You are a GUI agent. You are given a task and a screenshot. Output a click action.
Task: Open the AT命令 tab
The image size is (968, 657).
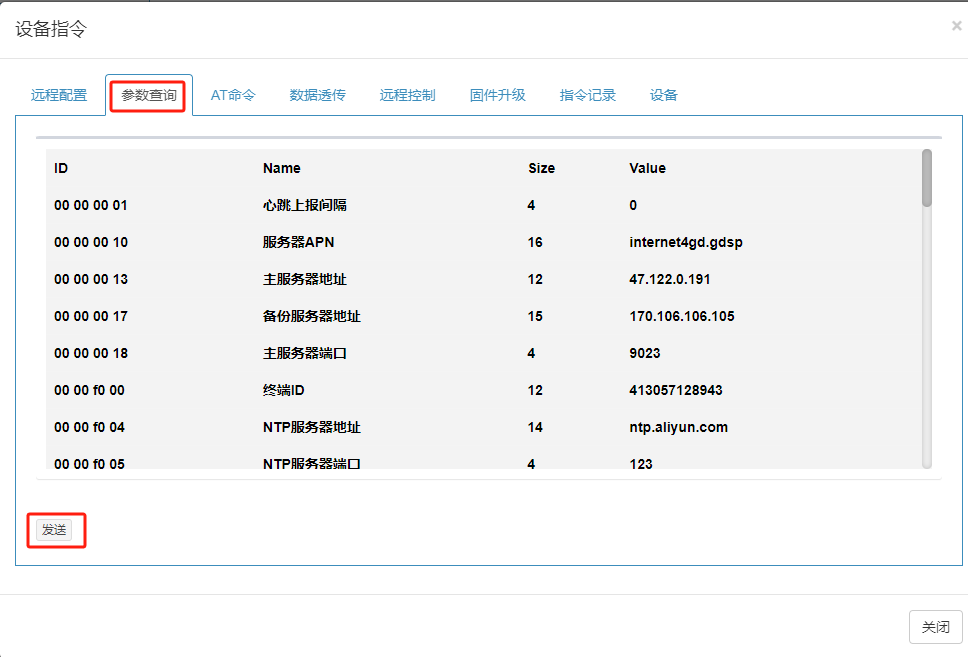click(x=233, y=96)
